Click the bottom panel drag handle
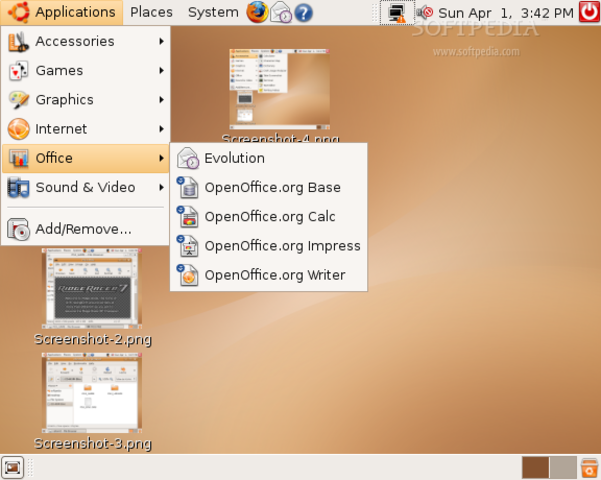601x480 pixels. [x=30, y=468]
